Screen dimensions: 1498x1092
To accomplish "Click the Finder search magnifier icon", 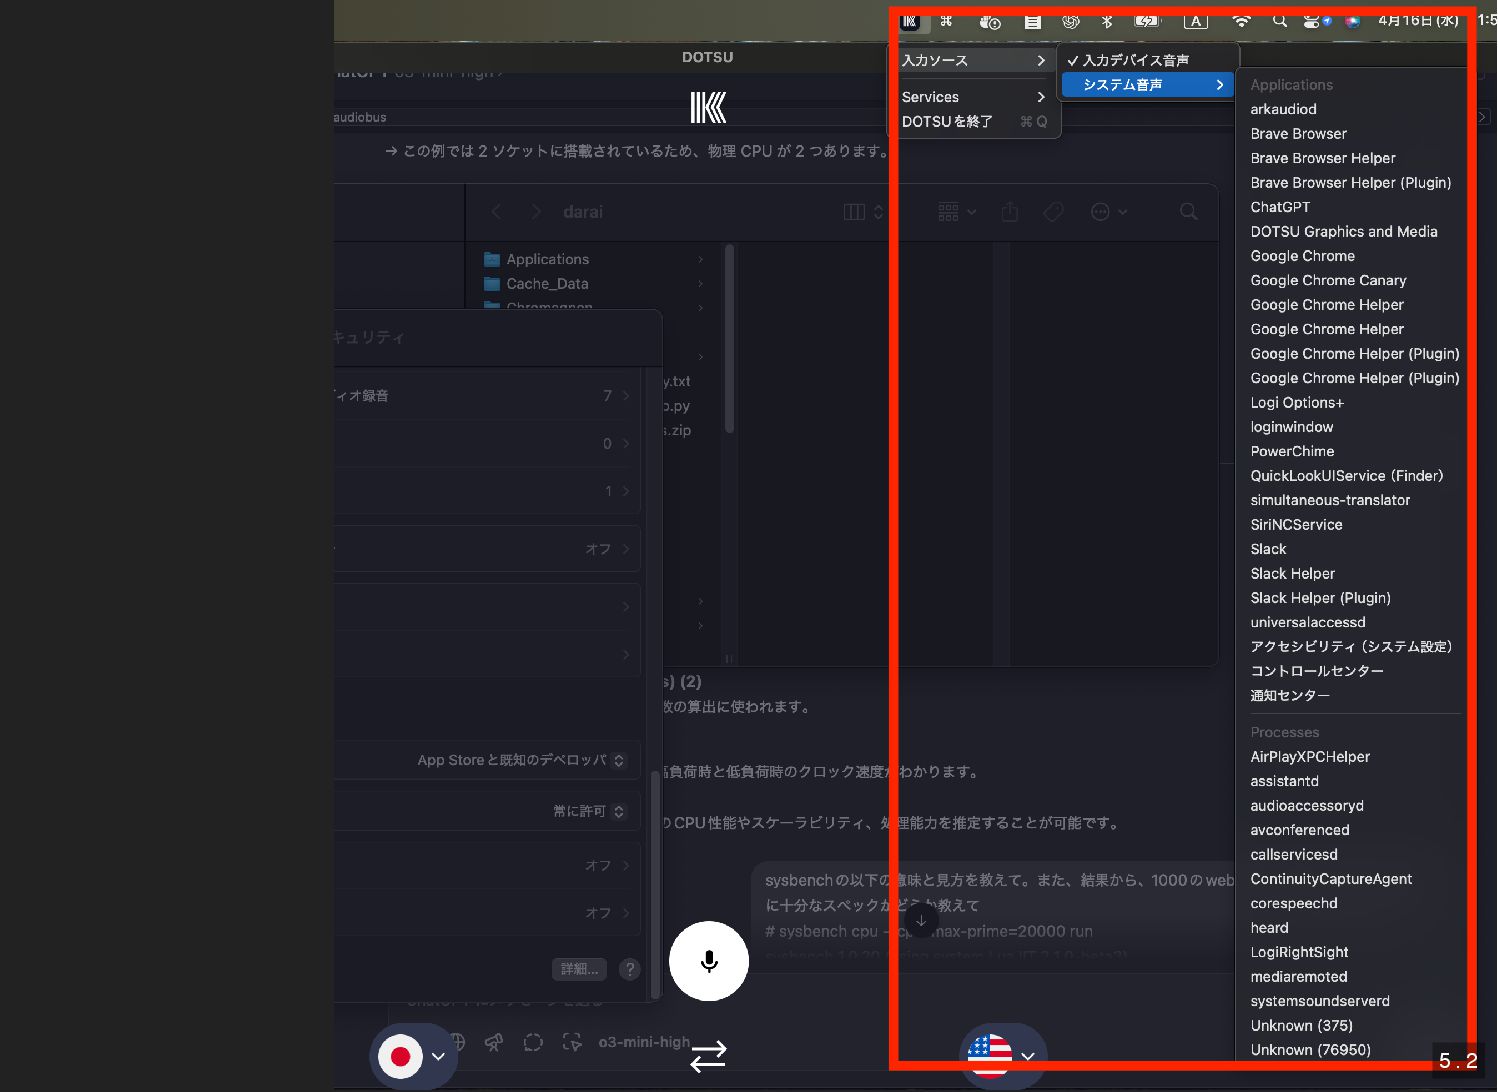I will coord(1189,212).
